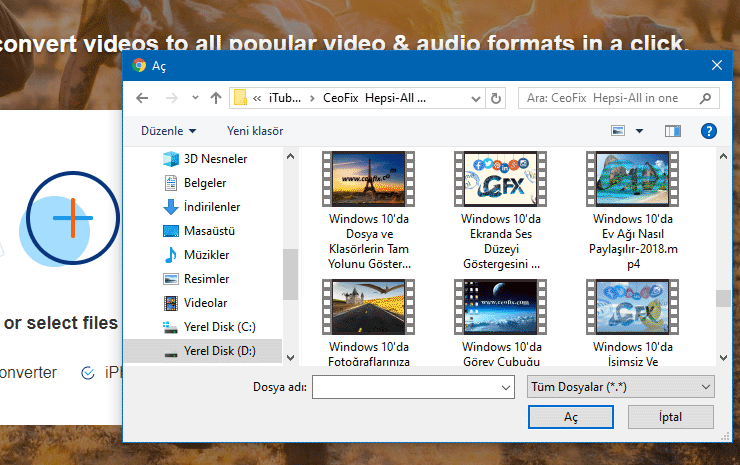Go back with the back arrow
Viewport: 740px width, 465px height.
point(142,98)
